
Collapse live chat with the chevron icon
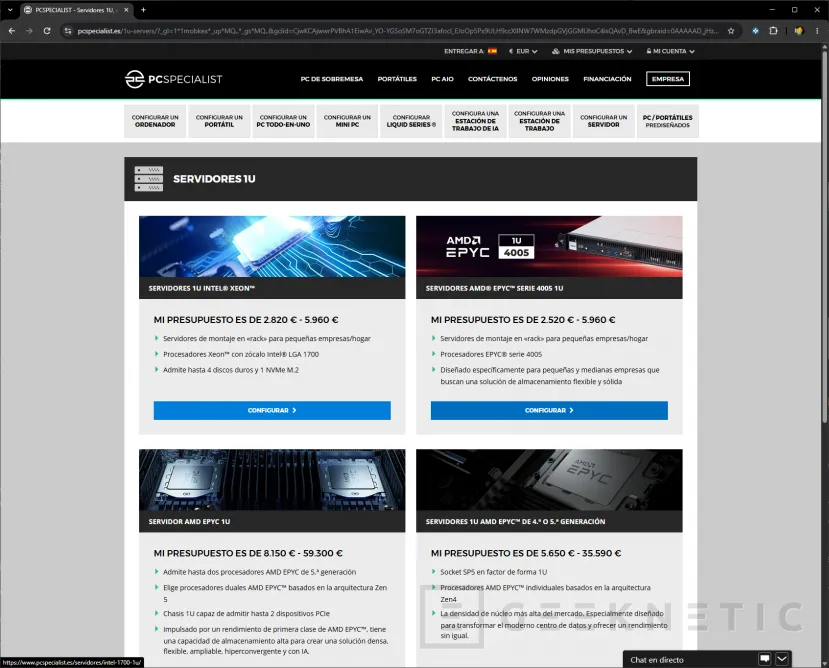coord(782,659)
